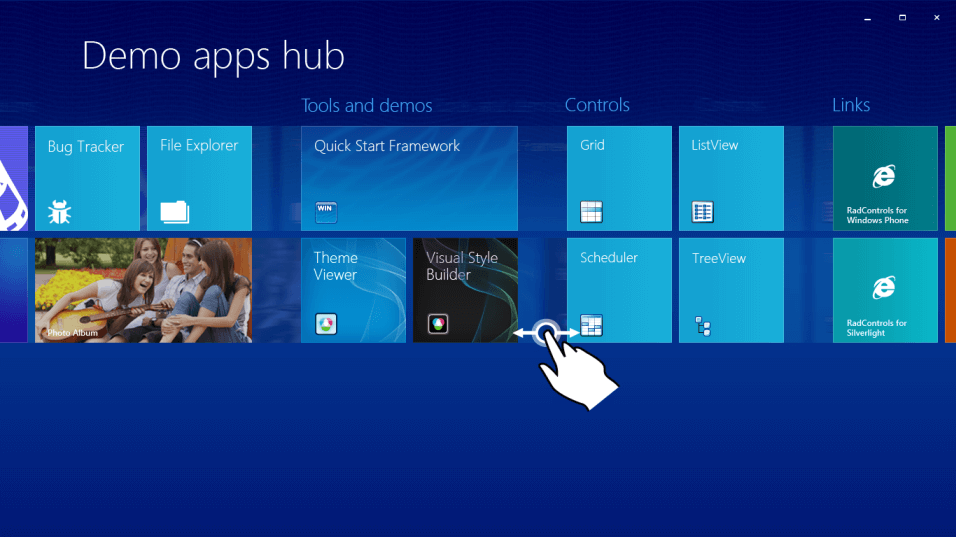Open the TreeView control demo
The height and width of the screenshot is (537, 956).
732,290
